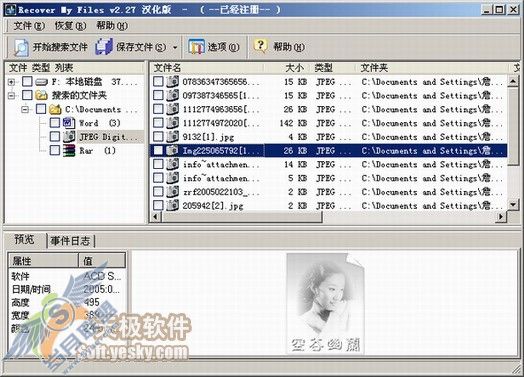
Task: Open the save files dropdown arrow
Action: click(175, 47)
